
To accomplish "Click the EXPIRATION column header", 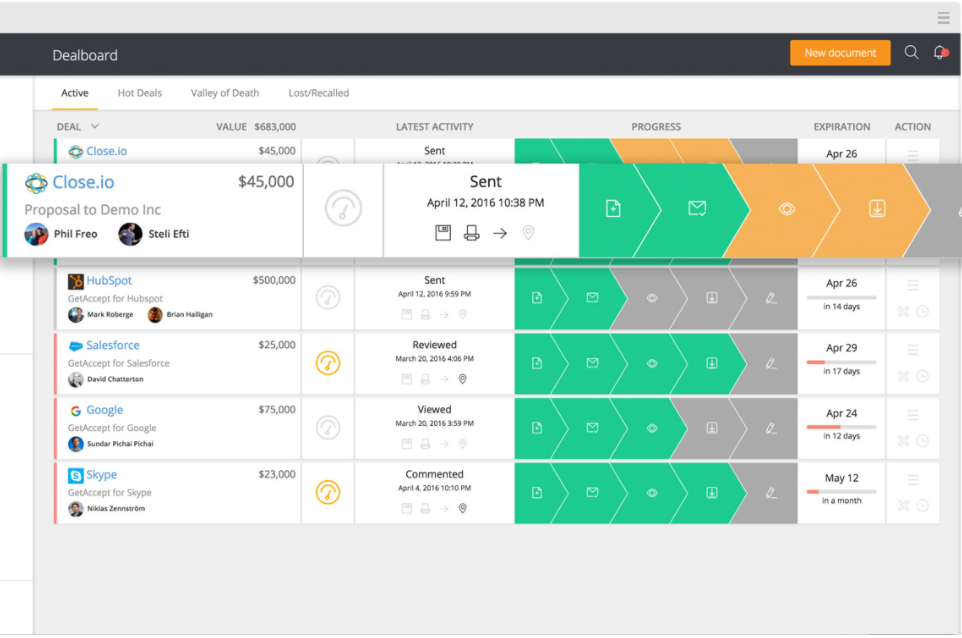I will (842, 126).
